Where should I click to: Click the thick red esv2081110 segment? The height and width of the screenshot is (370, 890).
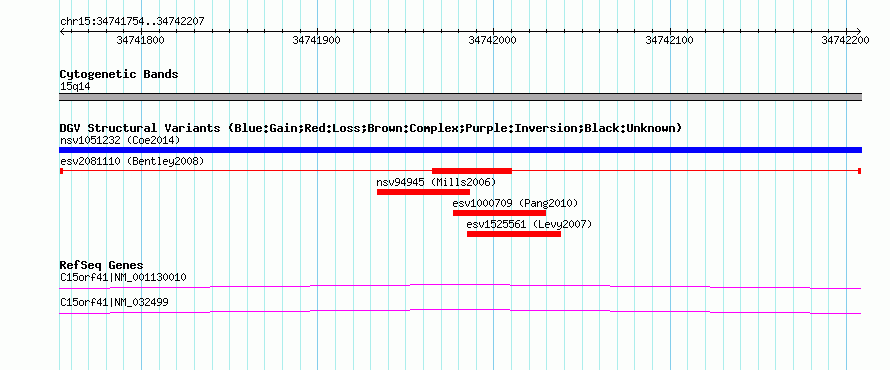[472, 171]
